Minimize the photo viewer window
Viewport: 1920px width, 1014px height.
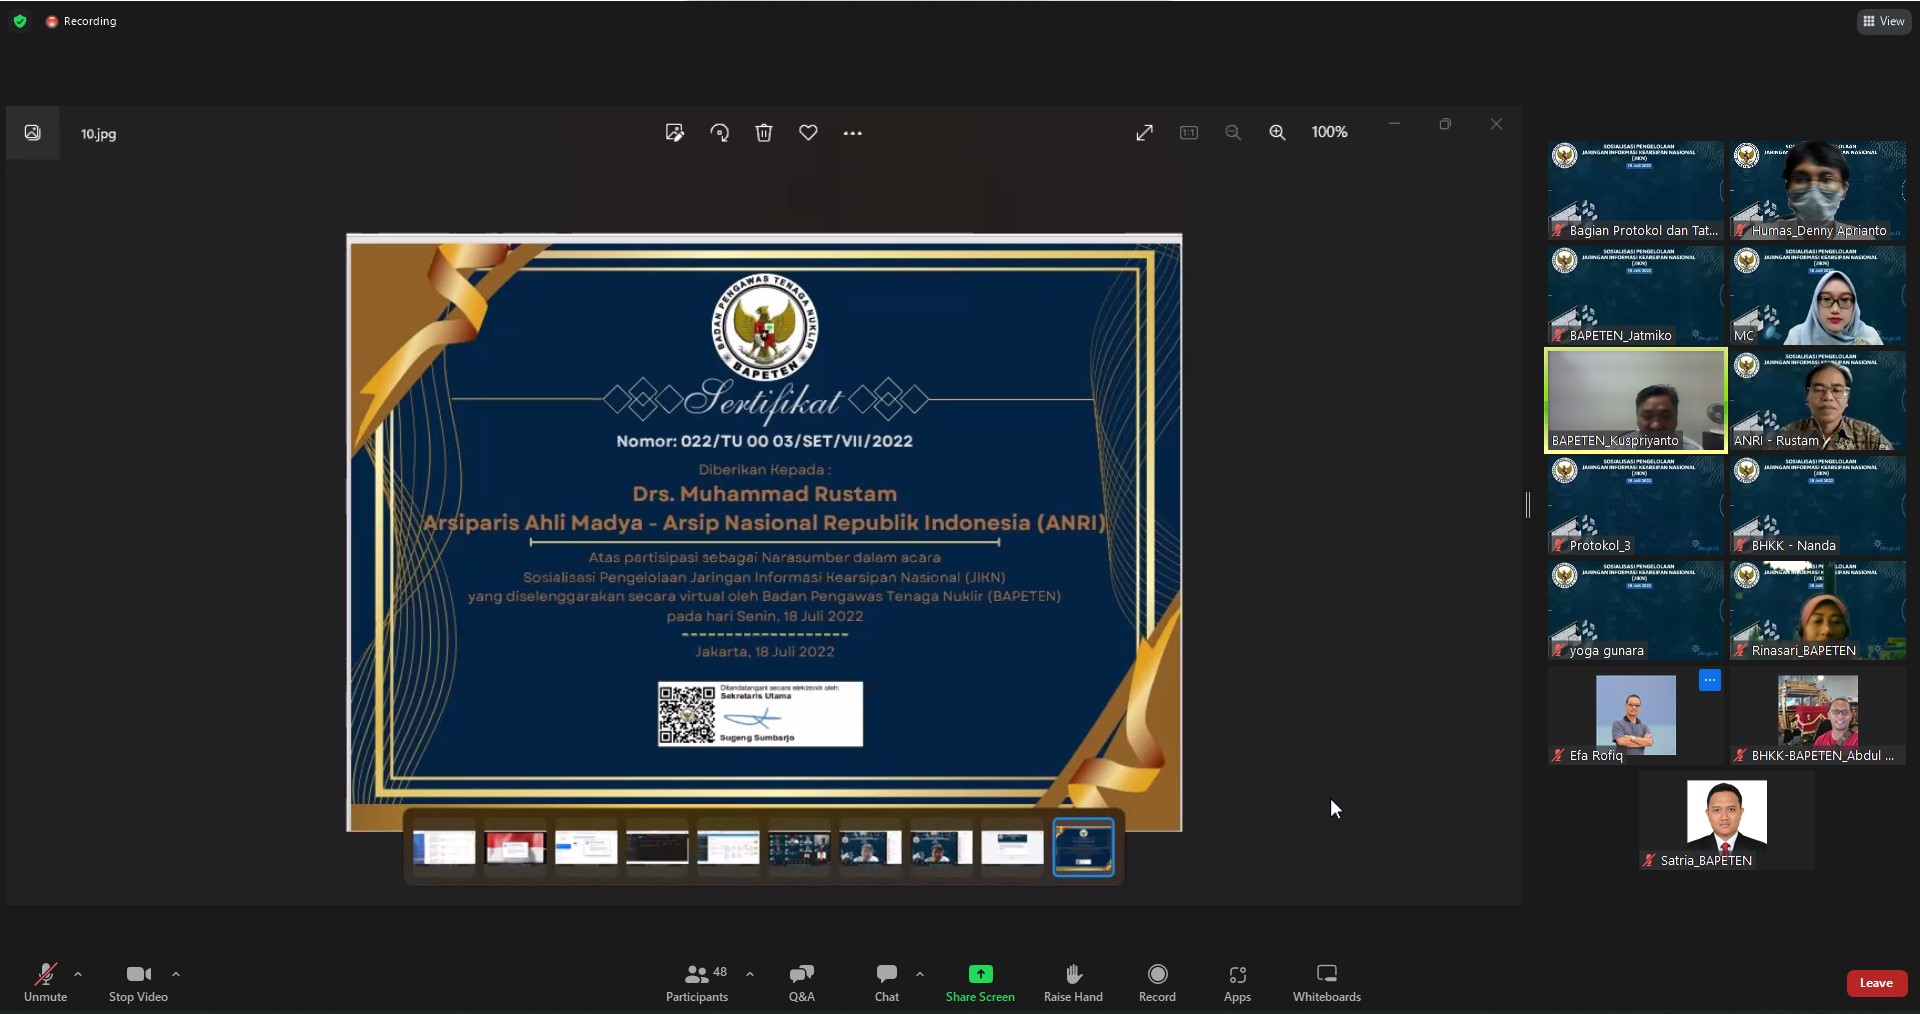pos(1394,124)
